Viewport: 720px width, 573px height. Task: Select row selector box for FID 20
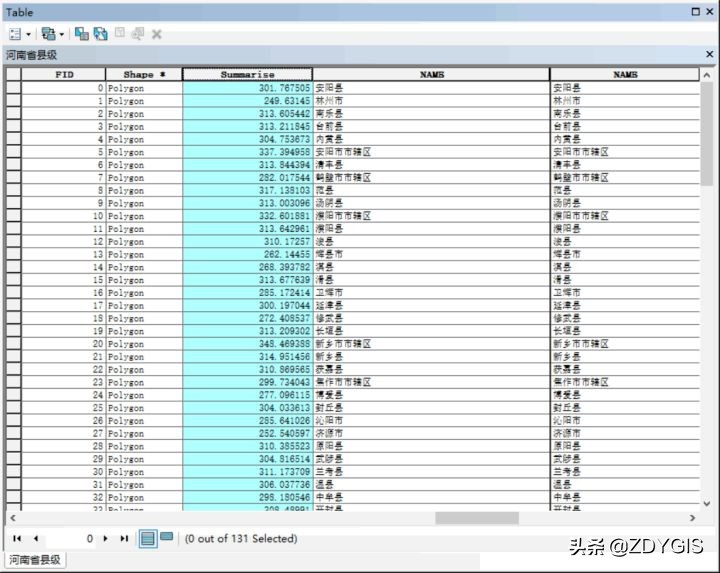14,343
